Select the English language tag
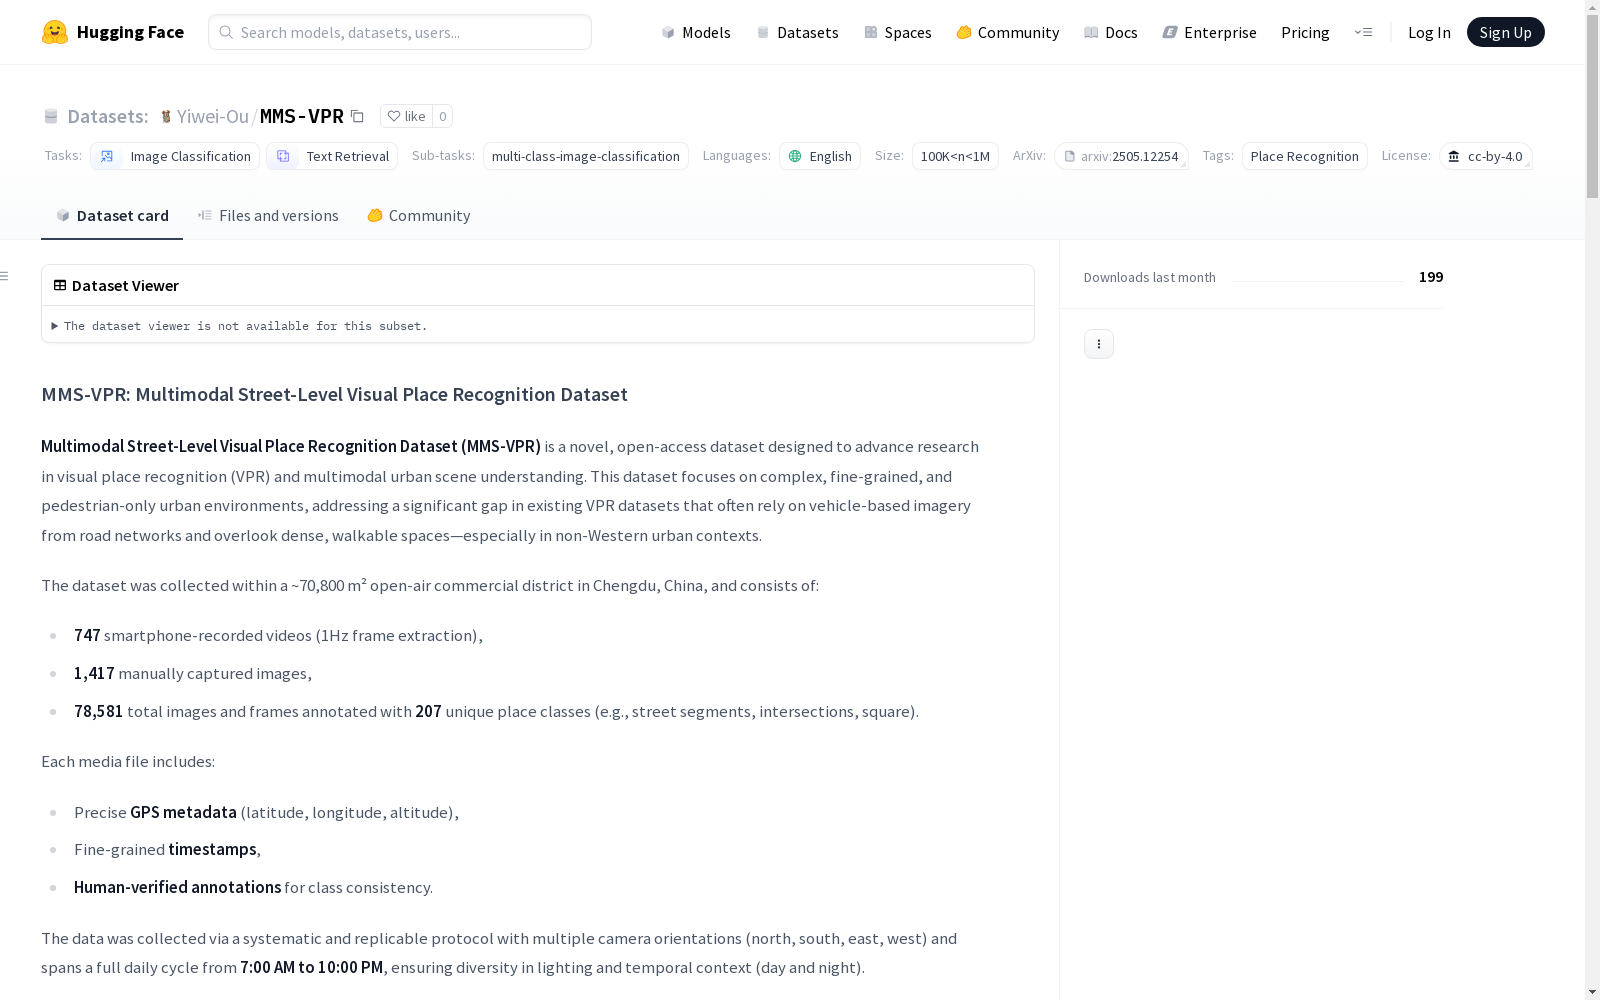Image resolution: width=1600 pixels, height=1000 pixels. pos(820,156)
